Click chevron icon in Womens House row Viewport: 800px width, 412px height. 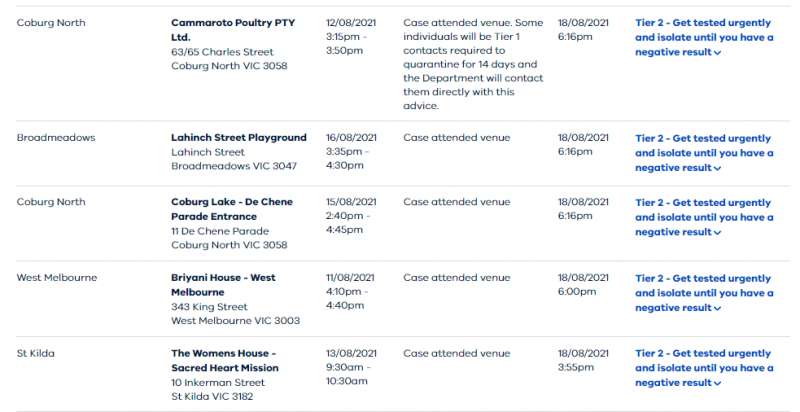click(x=718, y=384)
